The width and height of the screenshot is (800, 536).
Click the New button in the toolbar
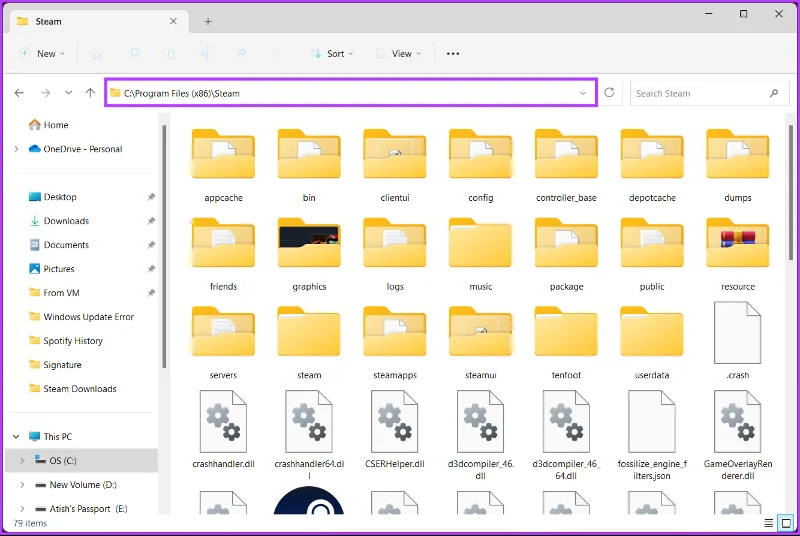coord(42,54)
